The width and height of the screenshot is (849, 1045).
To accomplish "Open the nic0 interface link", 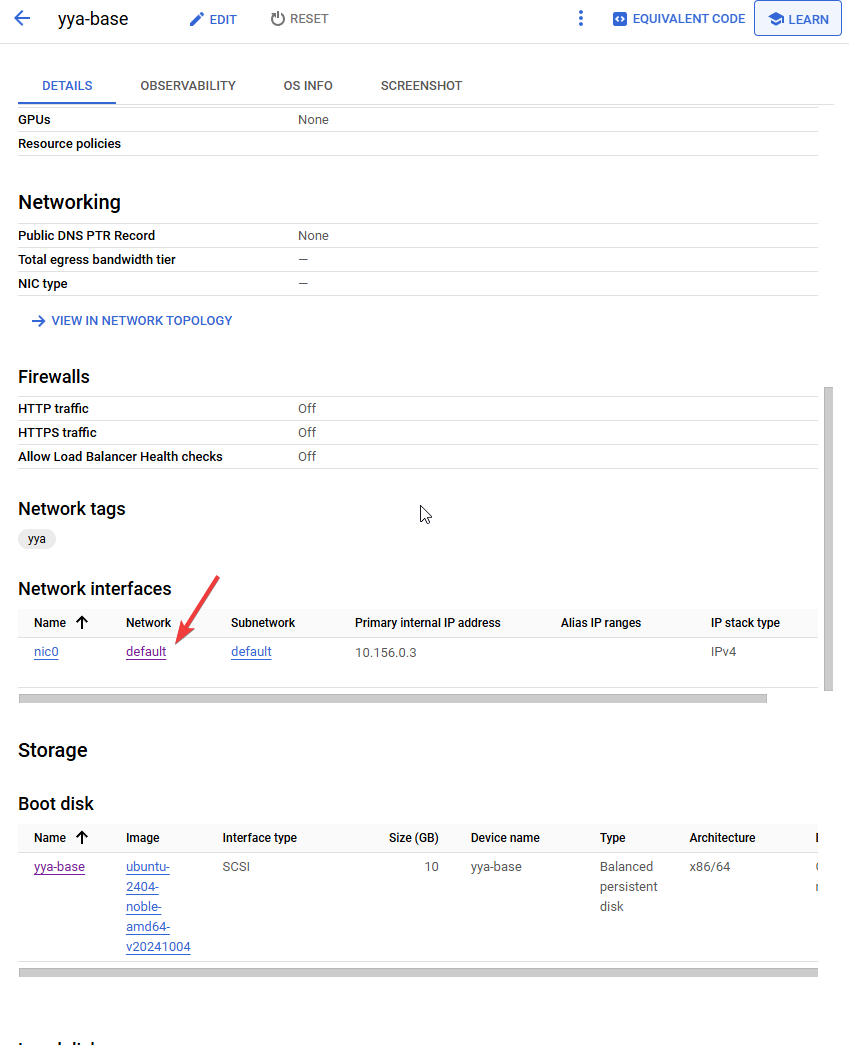I will [46, 652].
